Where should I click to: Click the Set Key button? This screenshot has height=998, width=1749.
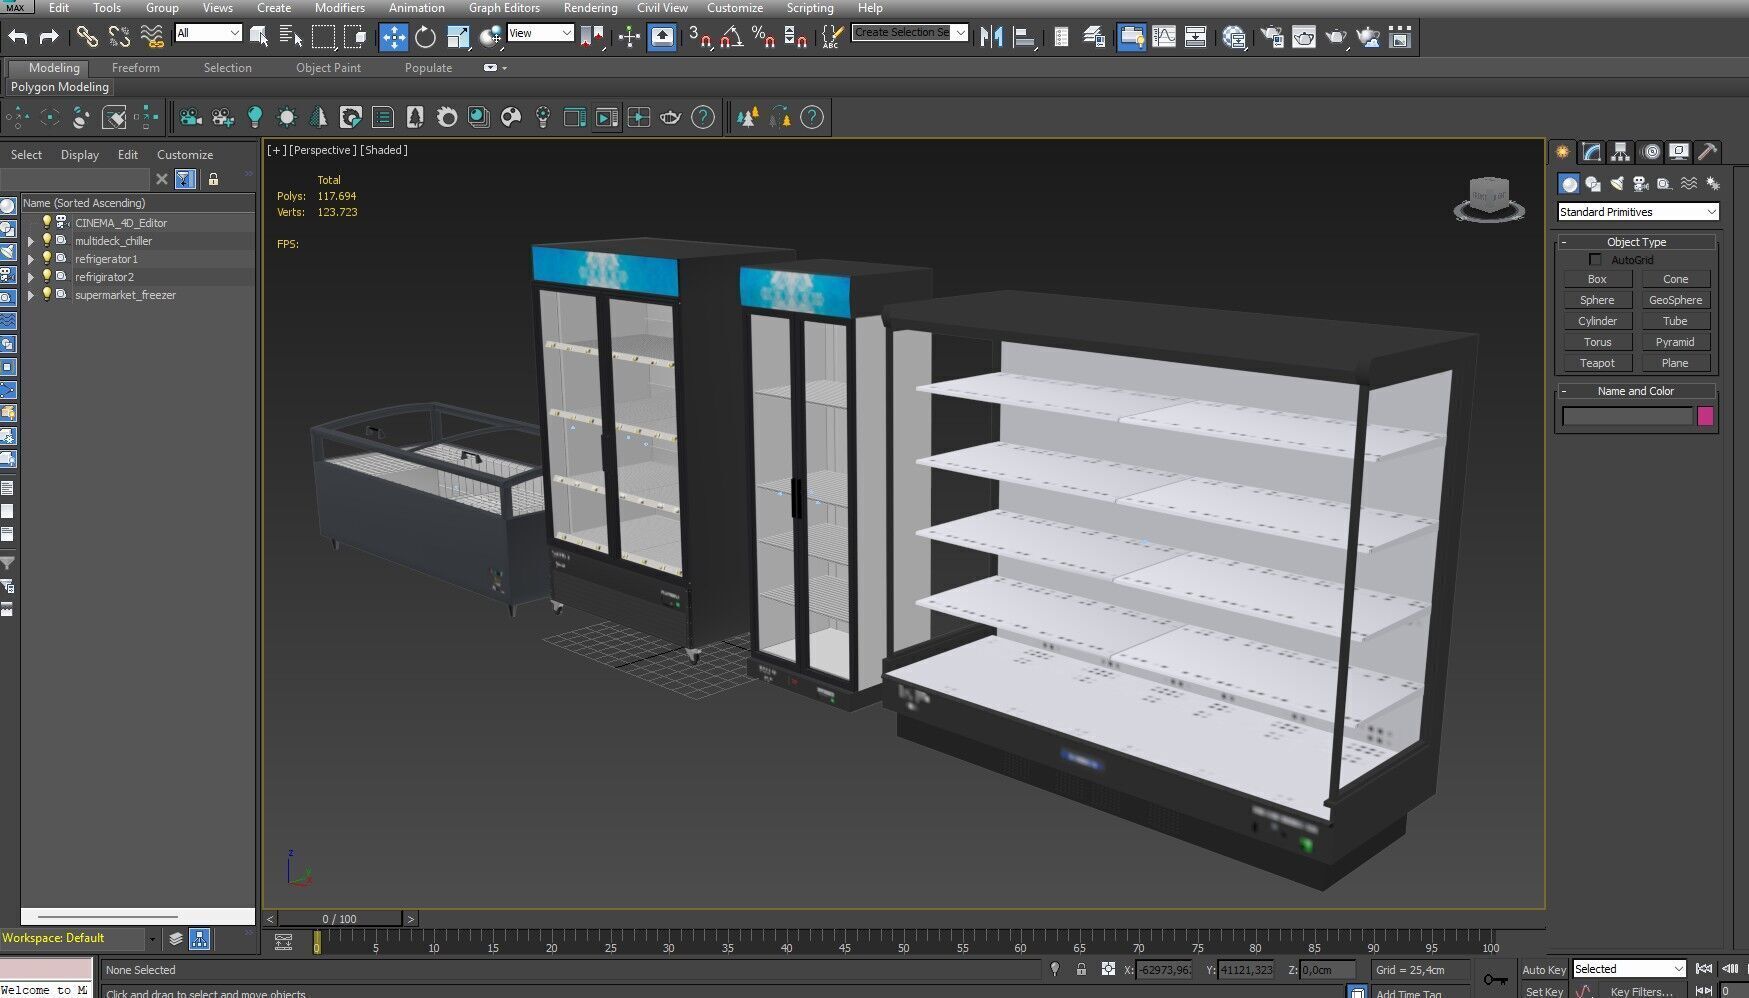(1543, 991)
